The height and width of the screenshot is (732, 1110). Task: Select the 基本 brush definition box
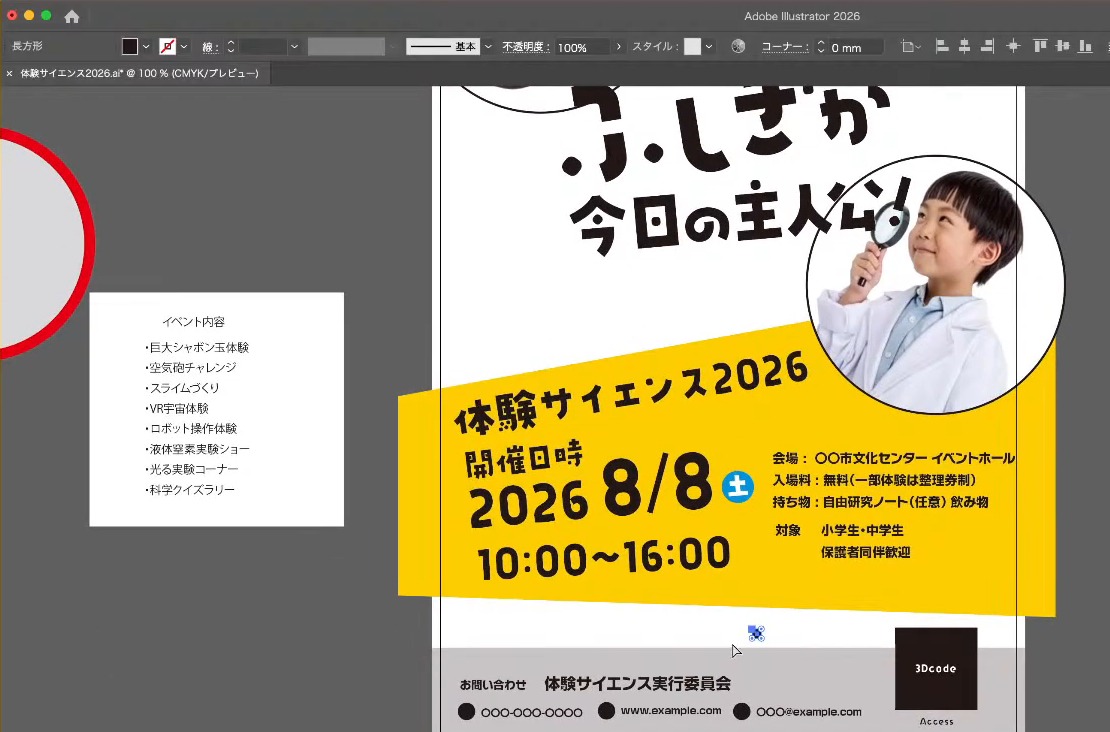pyautogui.click(x=443, y=47)
